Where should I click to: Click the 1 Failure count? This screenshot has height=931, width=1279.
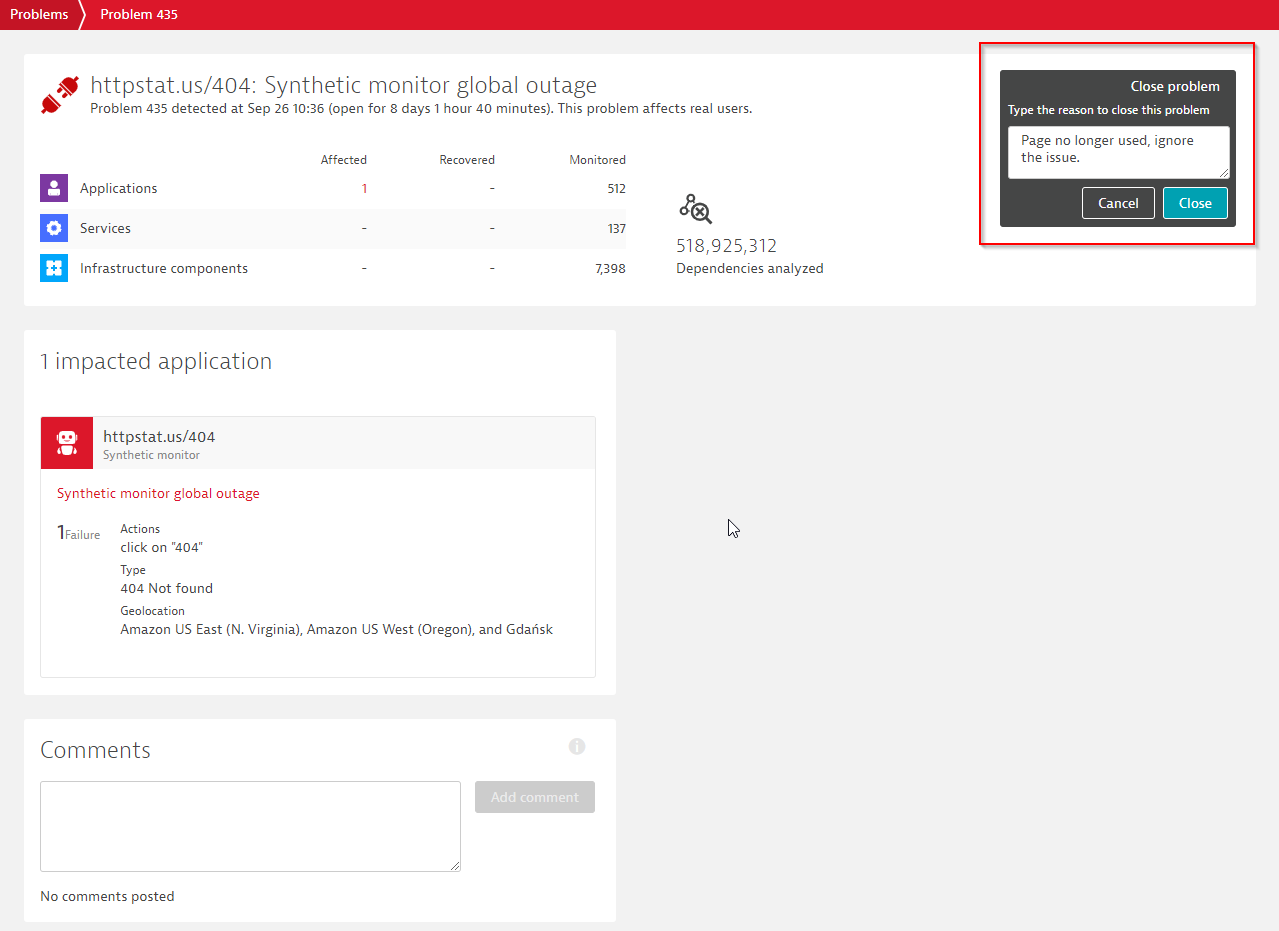78,533
